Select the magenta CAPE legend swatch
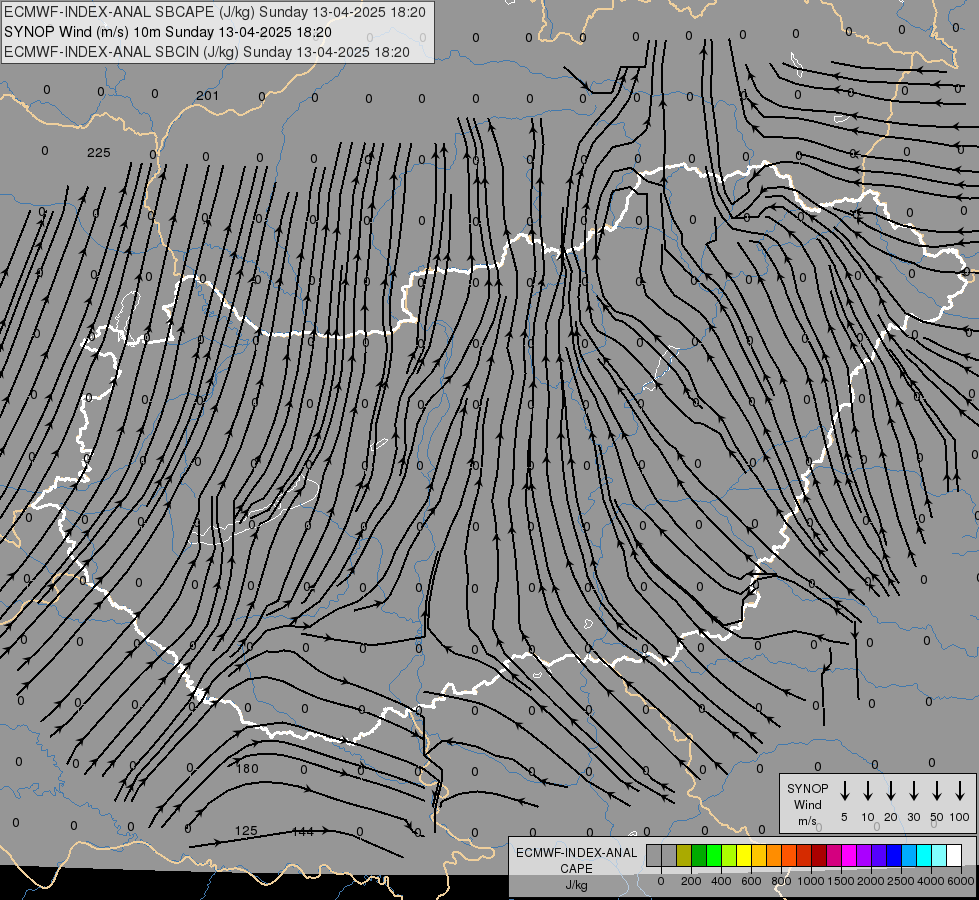 849,855
